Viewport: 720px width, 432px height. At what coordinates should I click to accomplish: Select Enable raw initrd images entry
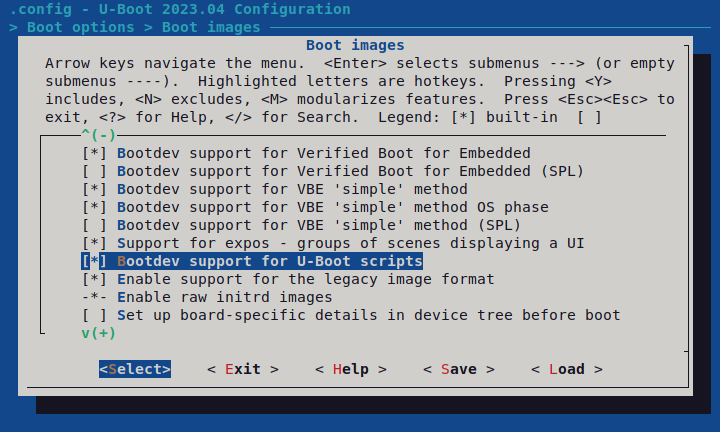[207, 297]
